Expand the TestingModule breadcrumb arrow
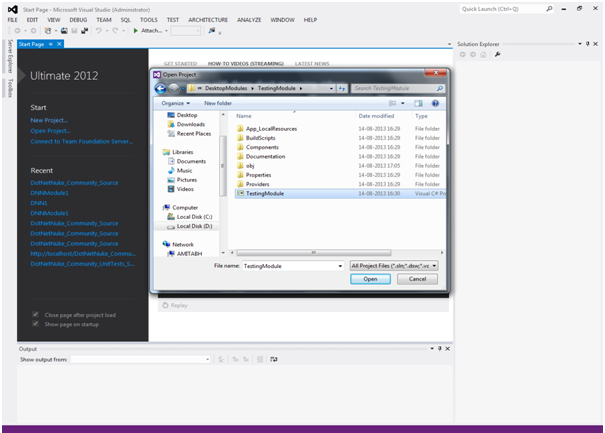The image size is (605, 433). (301, 88)
